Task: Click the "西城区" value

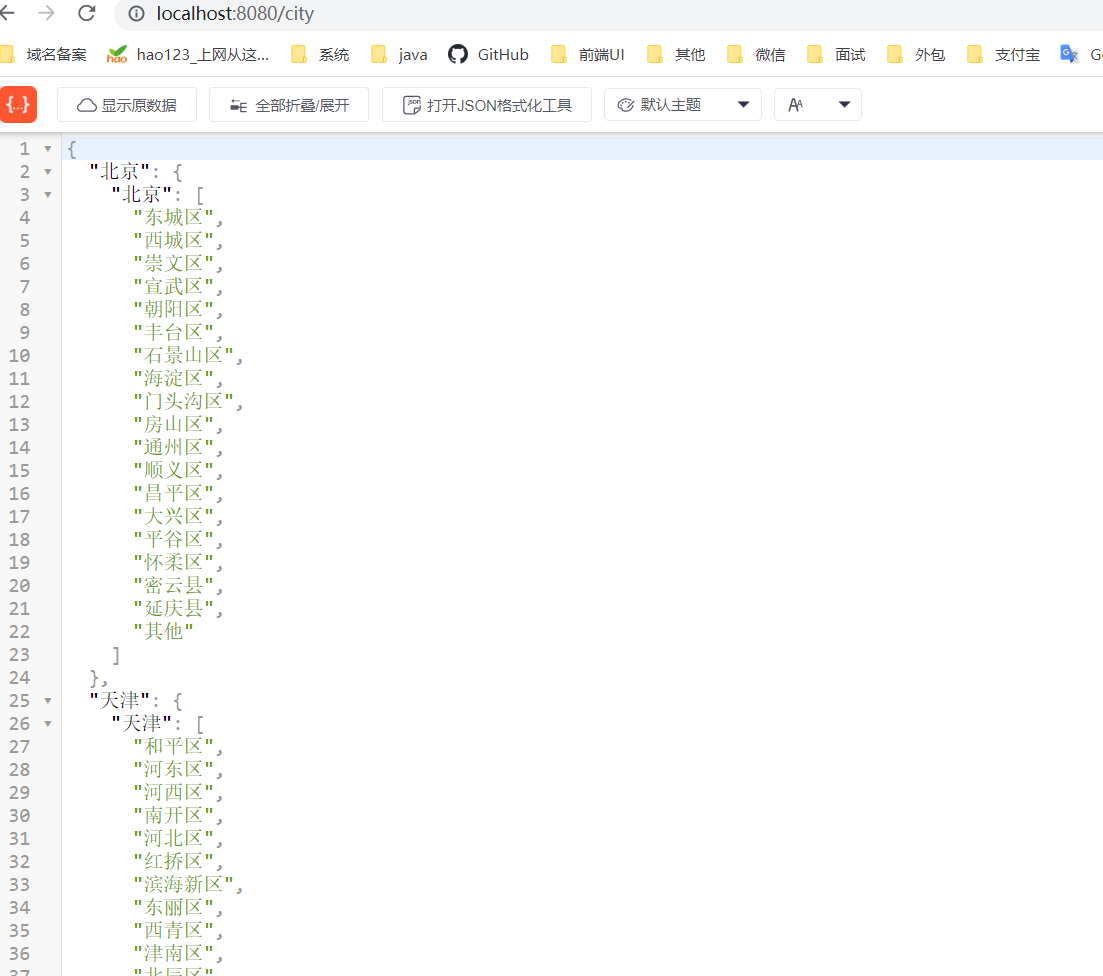Action: coord(174,240)
